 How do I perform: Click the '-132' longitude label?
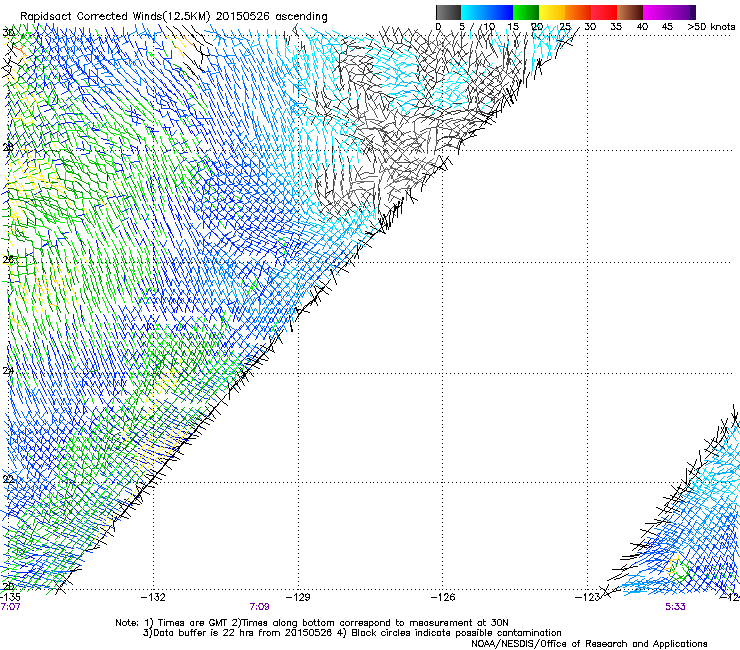click(153, 597)
